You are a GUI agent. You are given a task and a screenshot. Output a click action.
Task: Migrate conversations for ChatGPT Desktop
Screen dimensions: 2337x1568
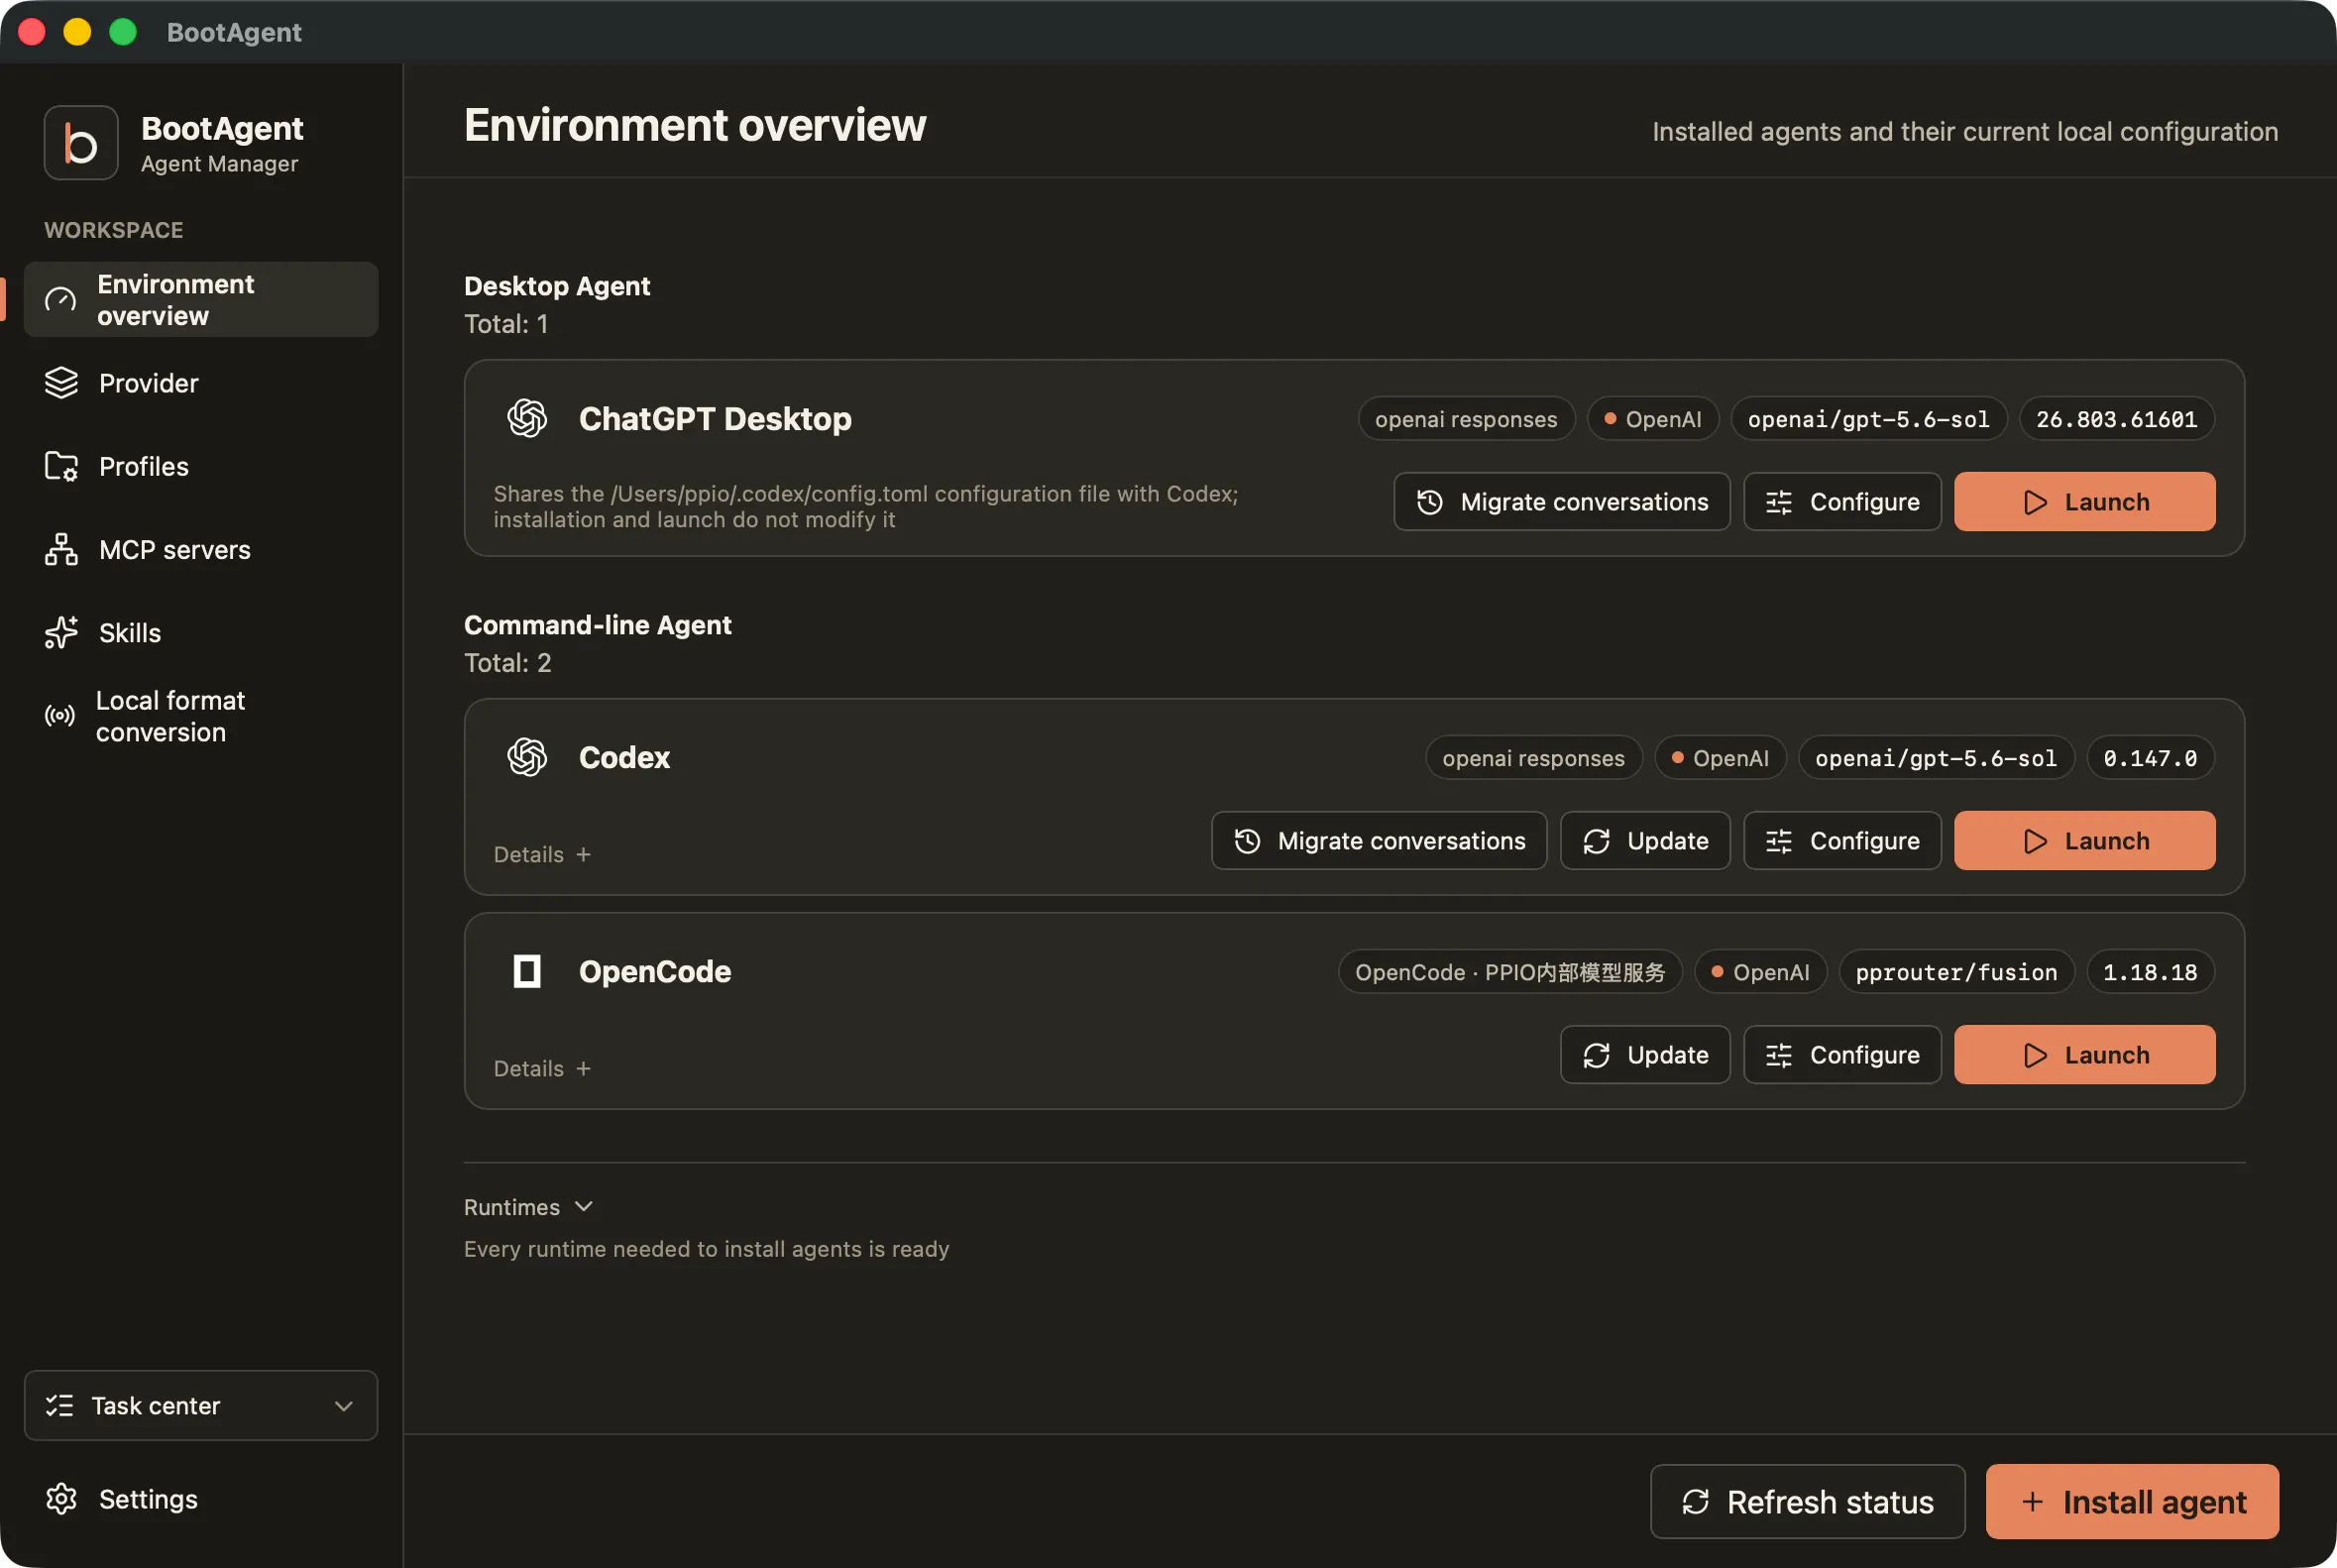coord(1562,502)
